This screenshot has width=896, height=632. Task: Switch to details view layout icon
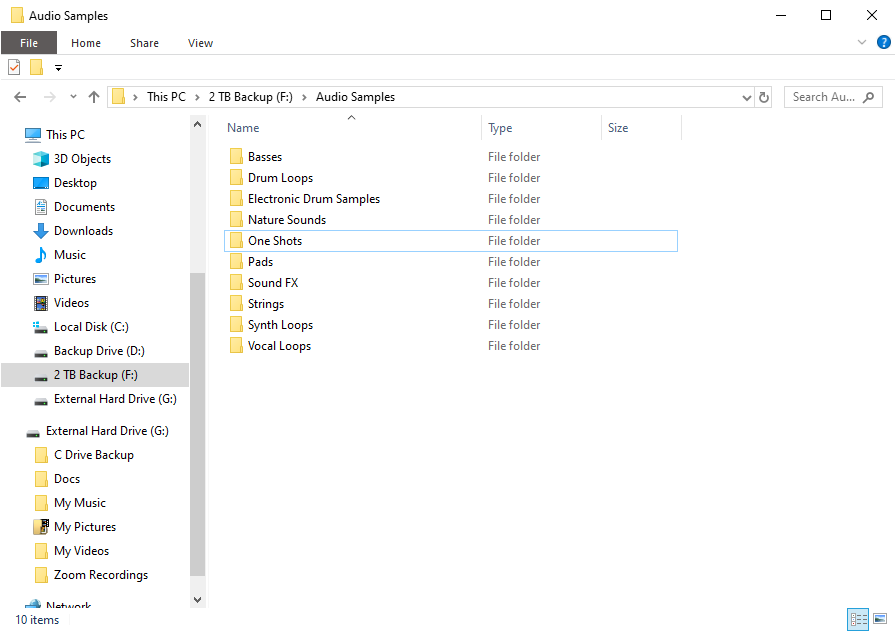click(858, 619)
